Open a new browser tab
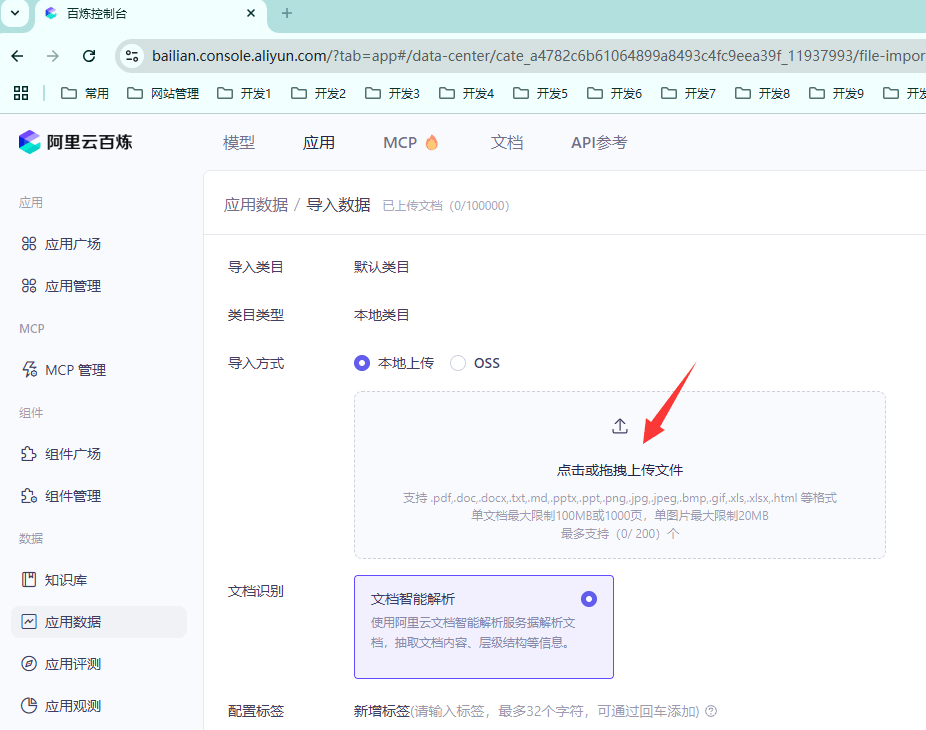Screen dimensions: 926x730 pos(287,13)
